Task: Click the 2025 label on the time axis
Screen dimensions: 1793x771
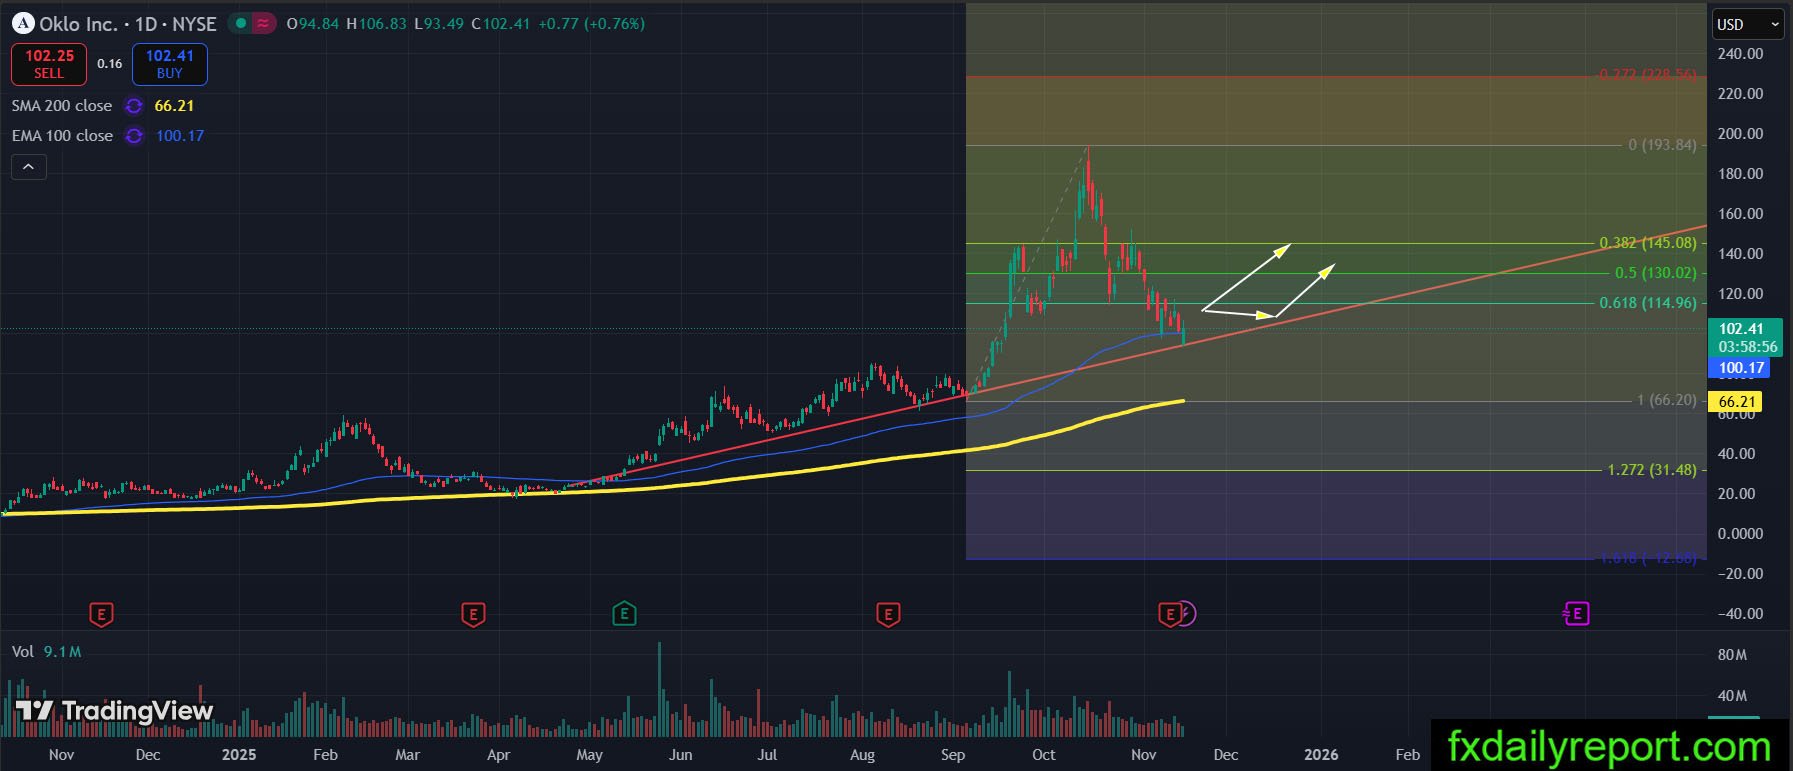Action: click(x=239, y=755)
